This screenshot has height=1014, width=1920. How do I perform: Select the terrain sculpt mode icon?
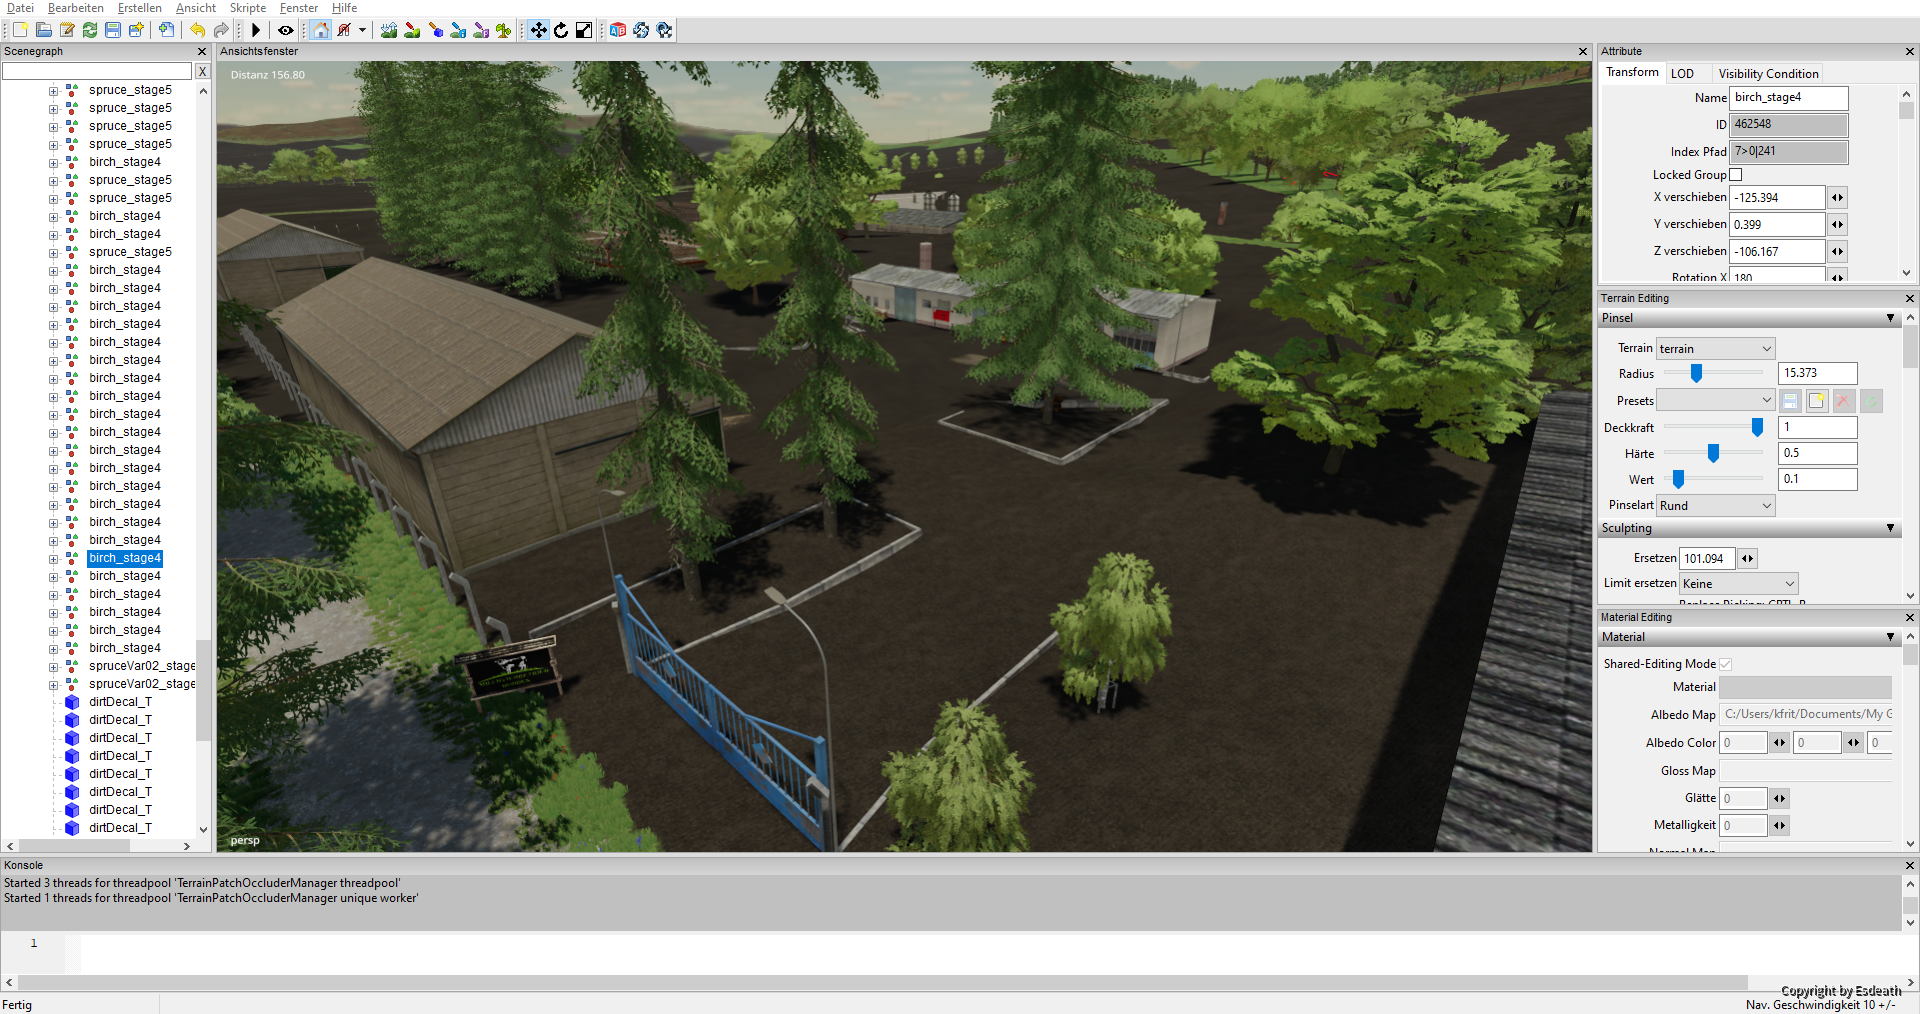[x=389, y=30]
